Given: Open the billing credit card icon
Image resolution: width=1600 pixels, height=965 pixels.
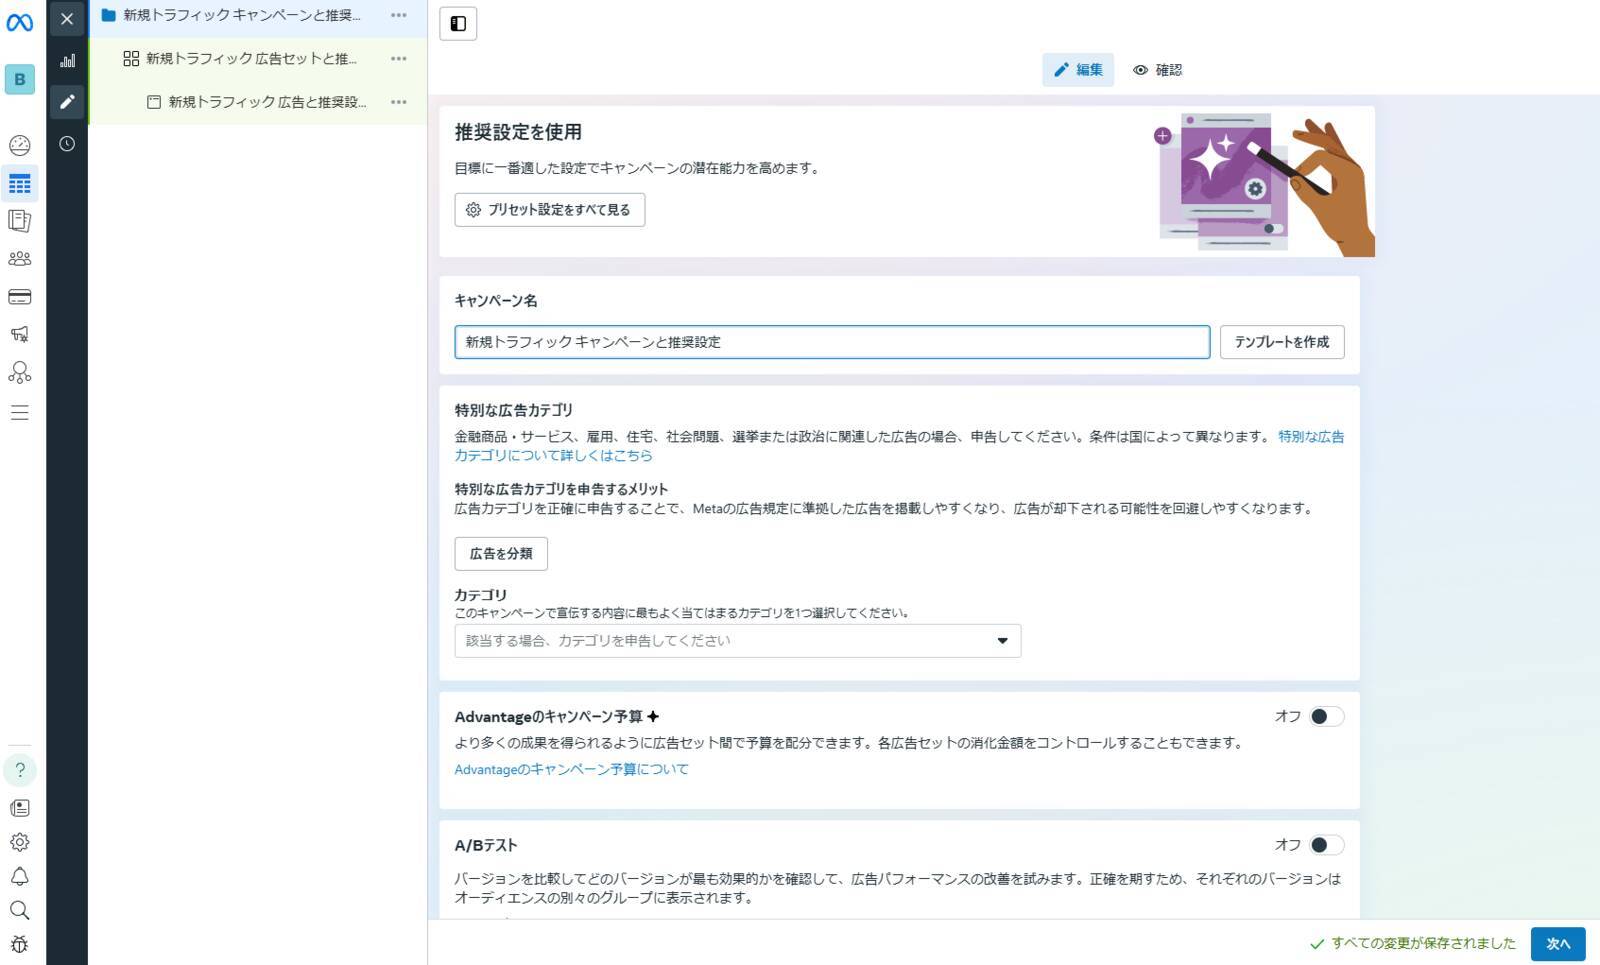Looking at the screenshot, I should point(20,297).
